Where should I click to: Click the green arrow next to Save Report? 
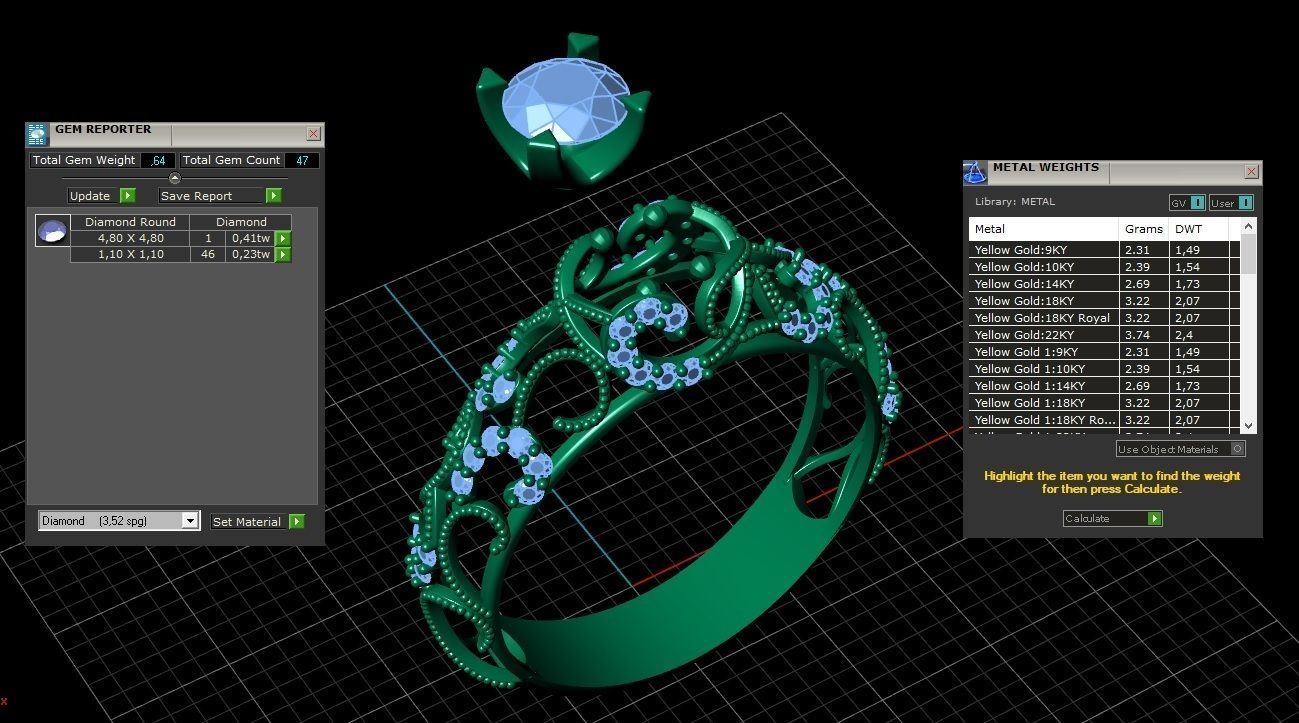(x=273, y=195)
